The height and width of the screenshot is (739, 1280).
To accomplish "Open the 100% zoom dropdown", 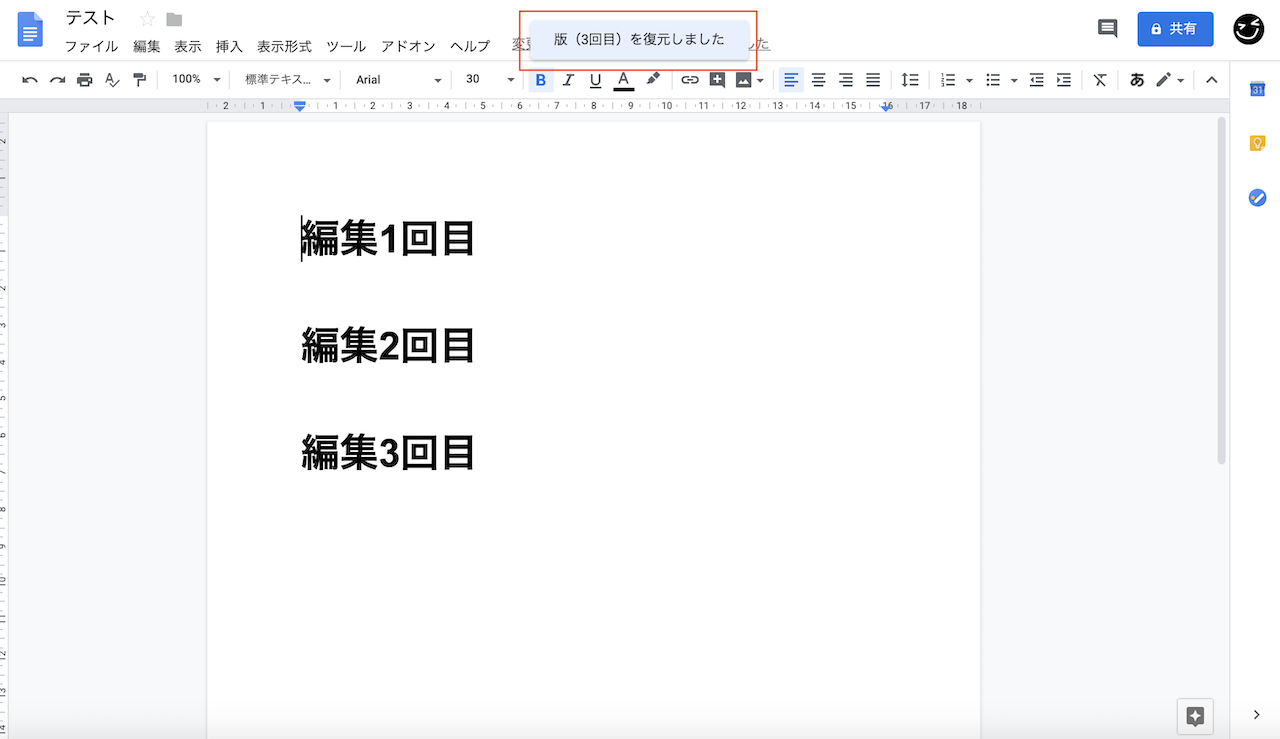I will pos(196,80).
